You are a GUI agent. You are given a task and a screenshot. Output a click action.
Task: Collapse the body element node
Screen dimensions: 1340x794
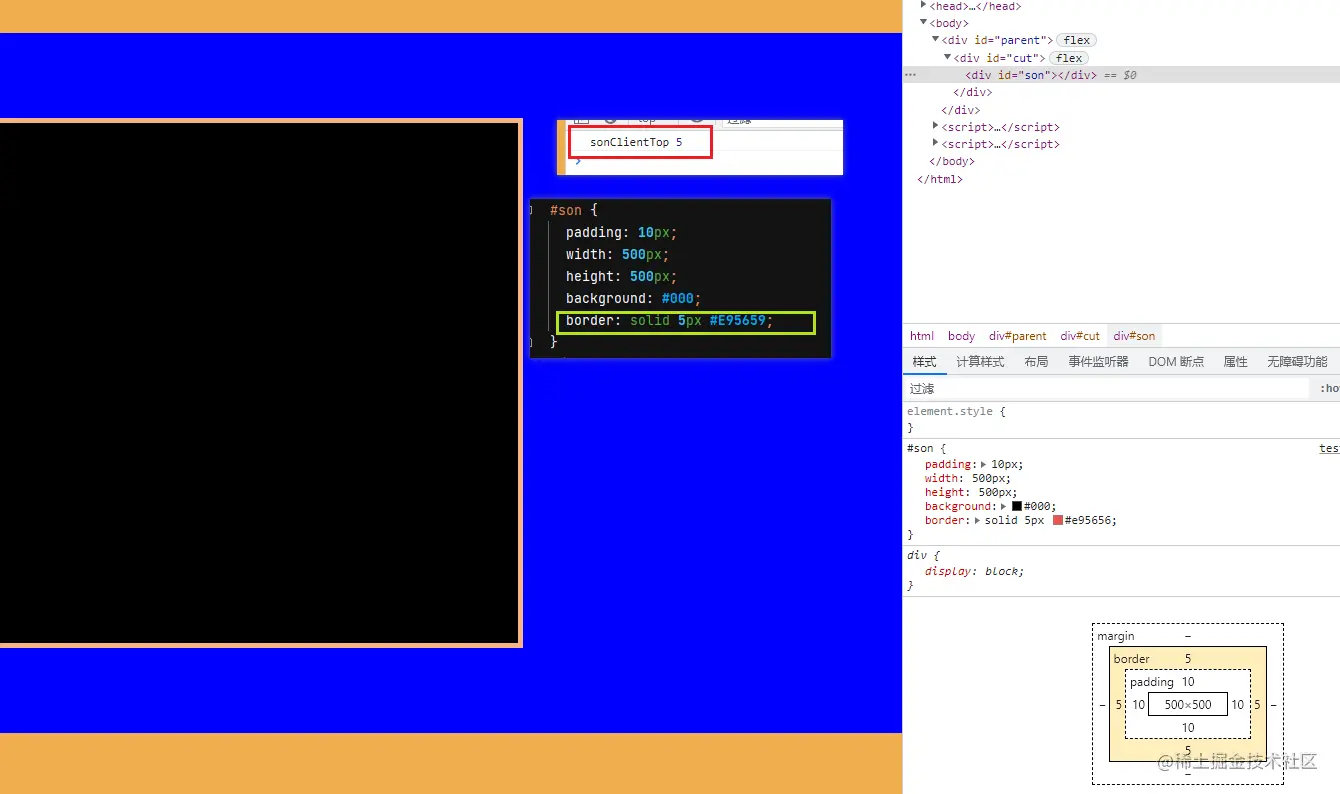[x=923, y=23]
